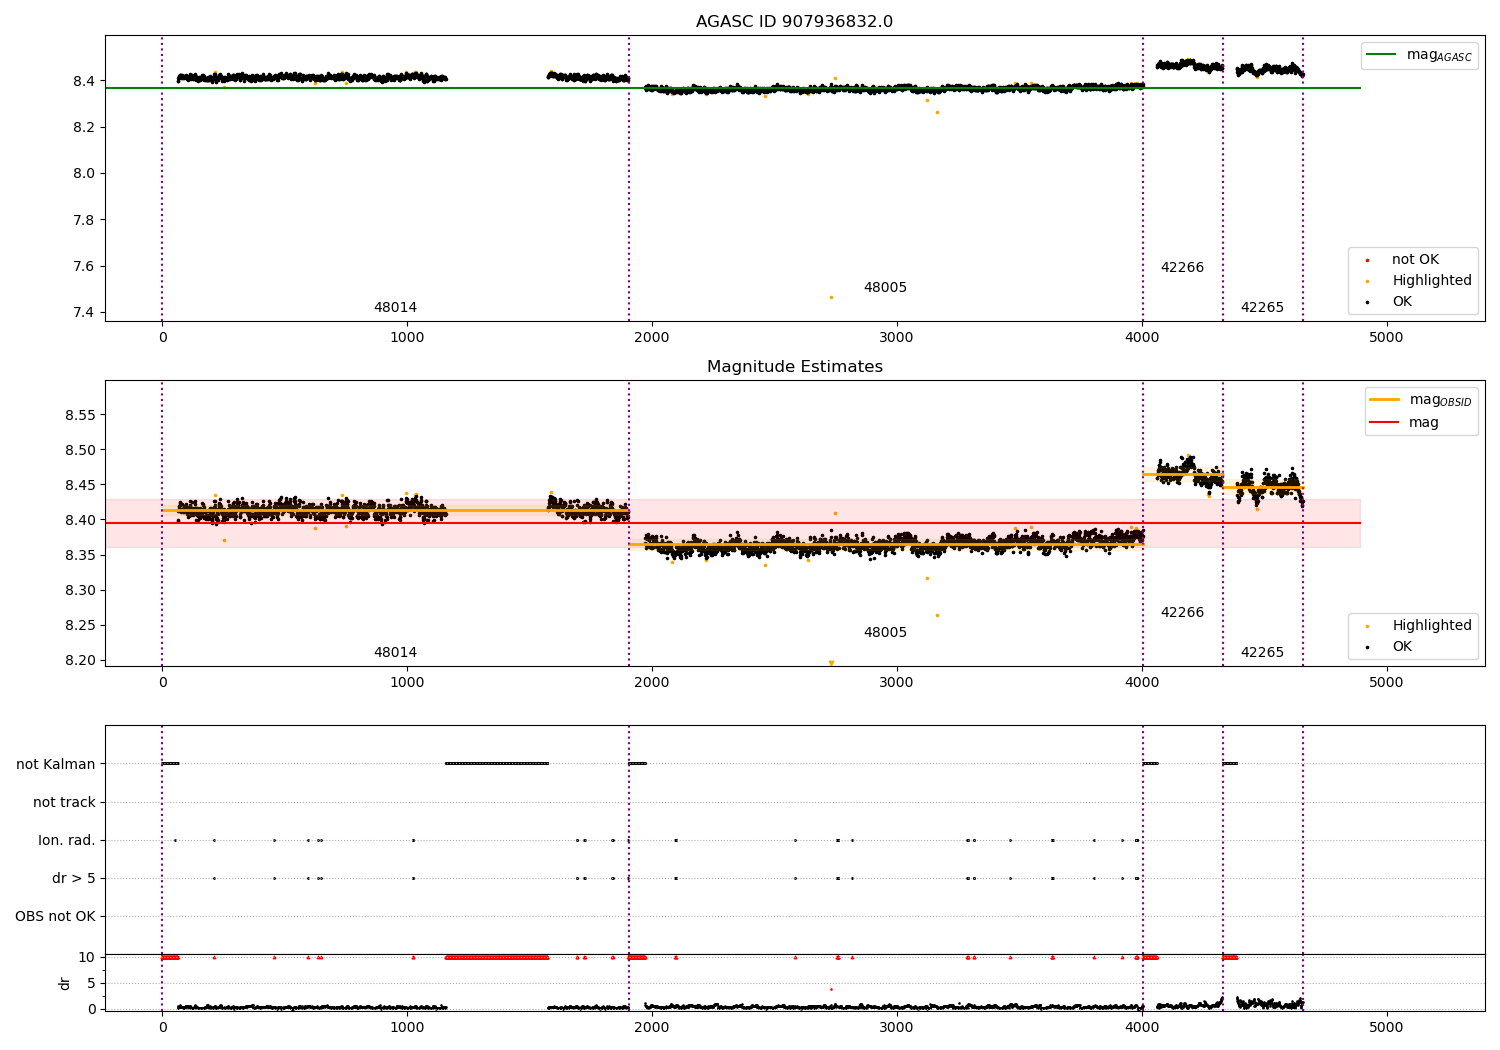Click OBSID label 42266 in Magnitude Estimates plot
This screenshot has height=1050, width=1500.
1182,612
